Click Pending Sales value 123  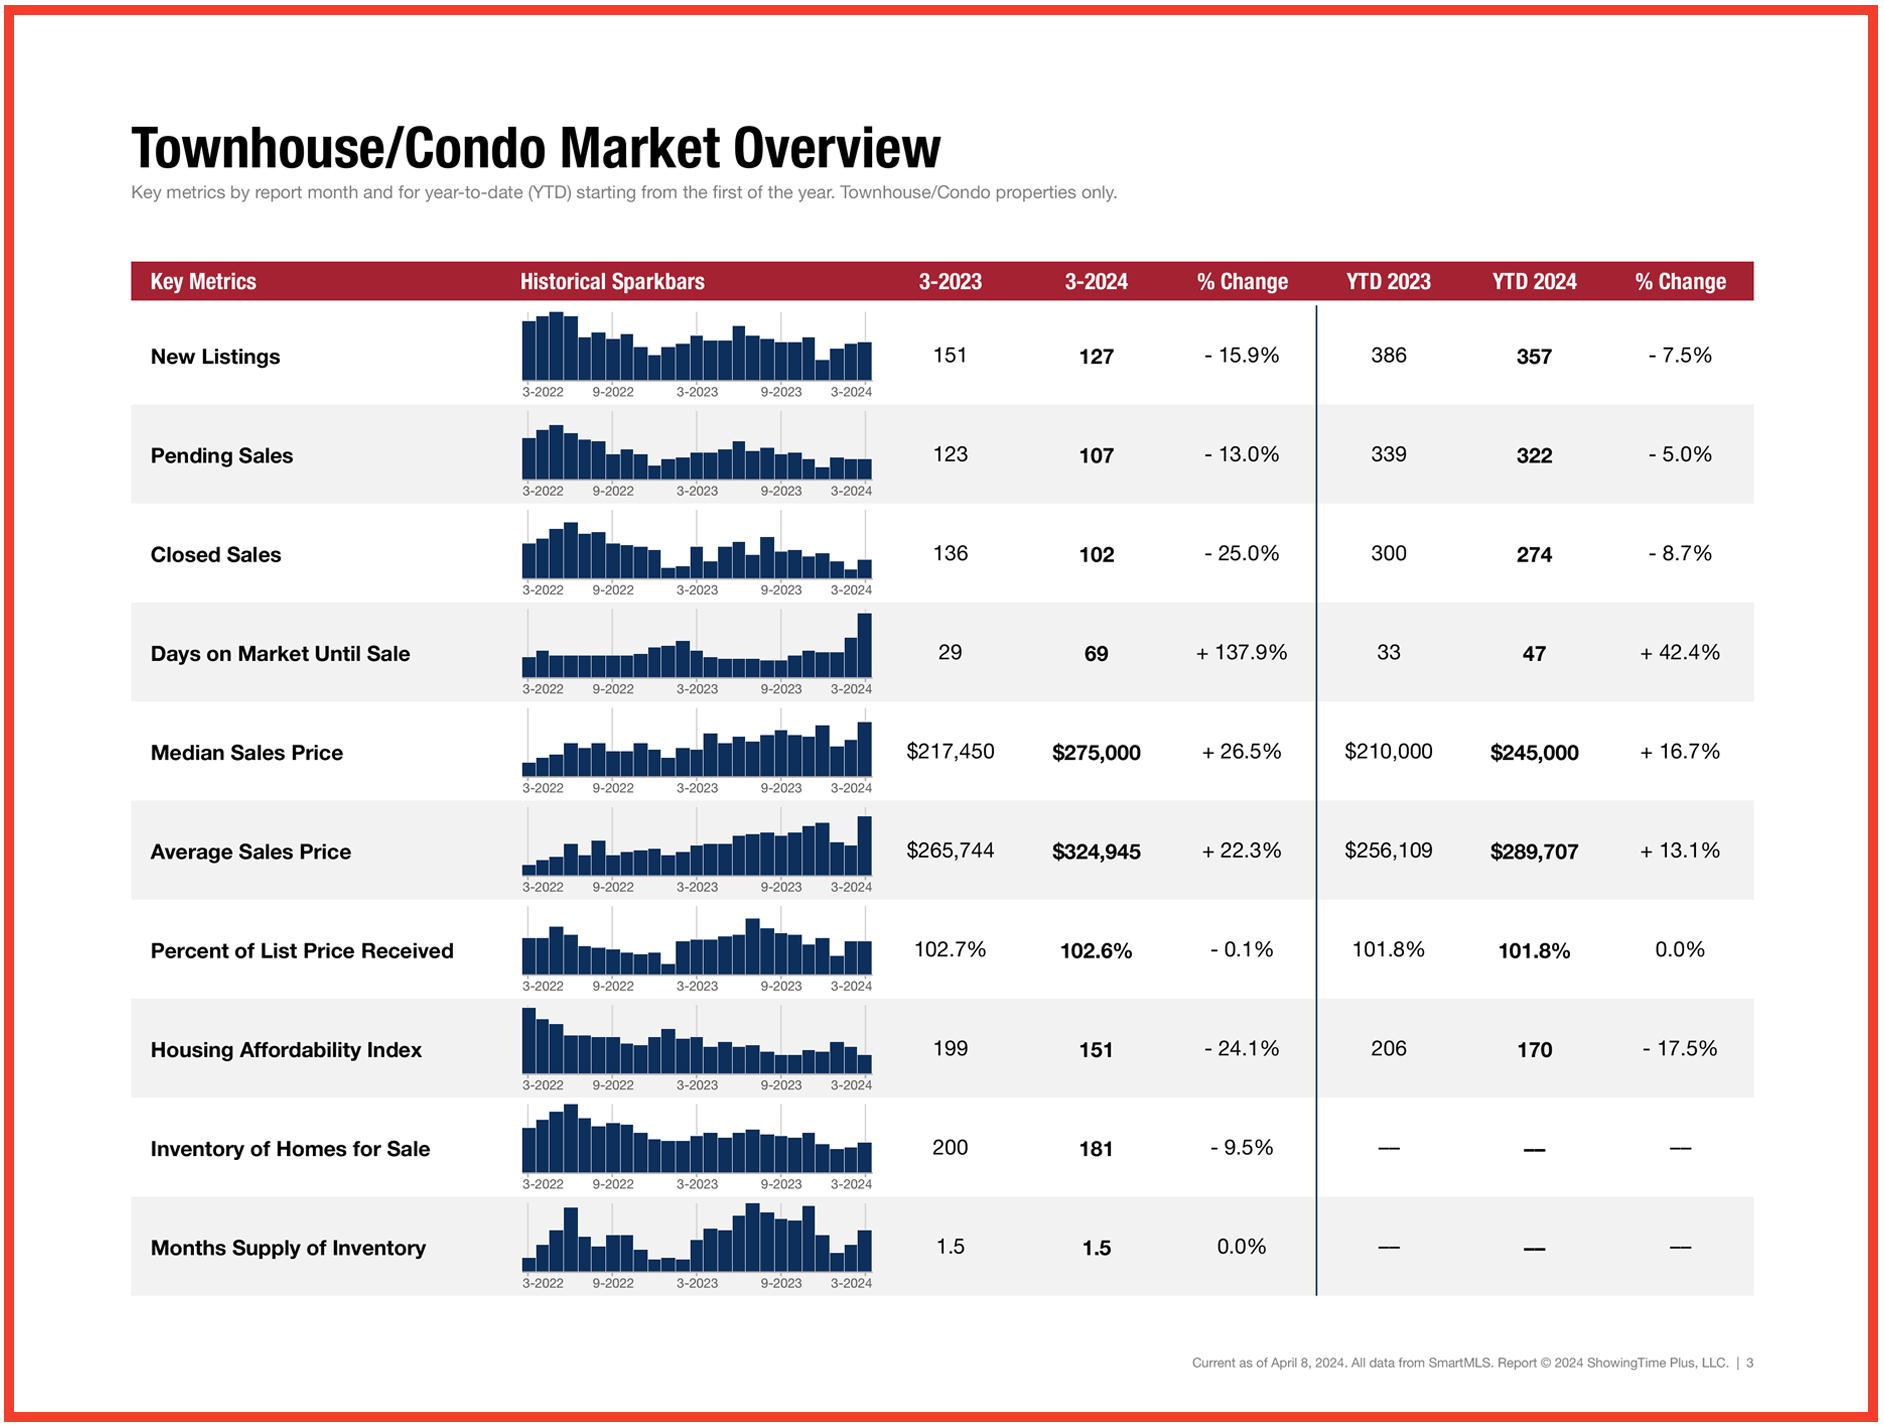[950, 454]
